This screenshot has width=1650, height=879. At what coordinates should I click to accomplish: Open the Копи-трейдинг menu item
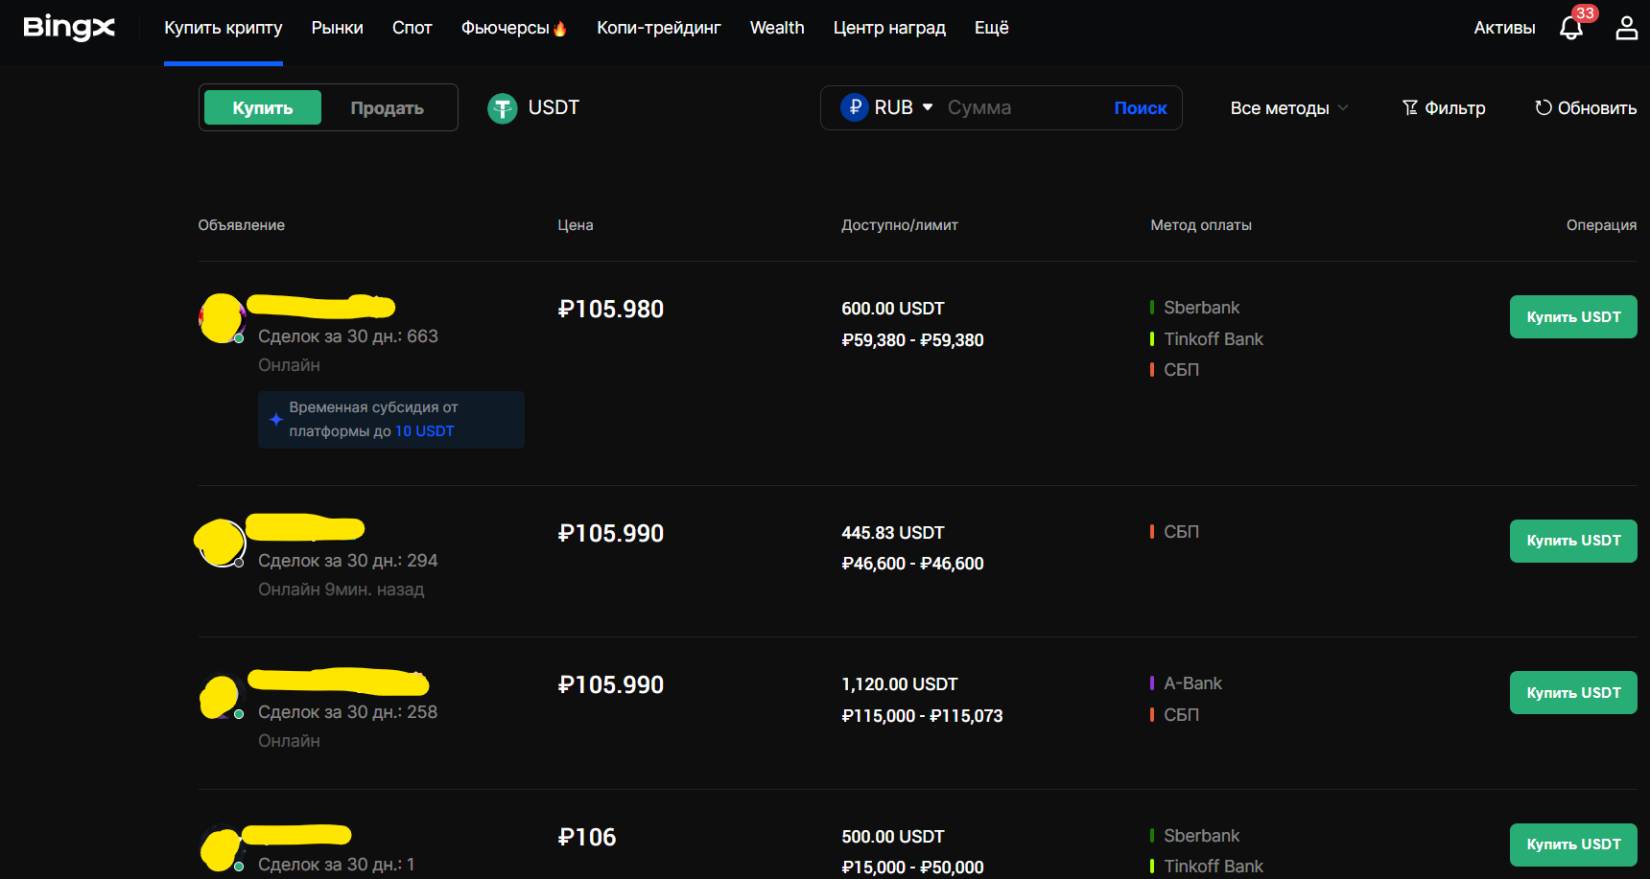(658, 28)
